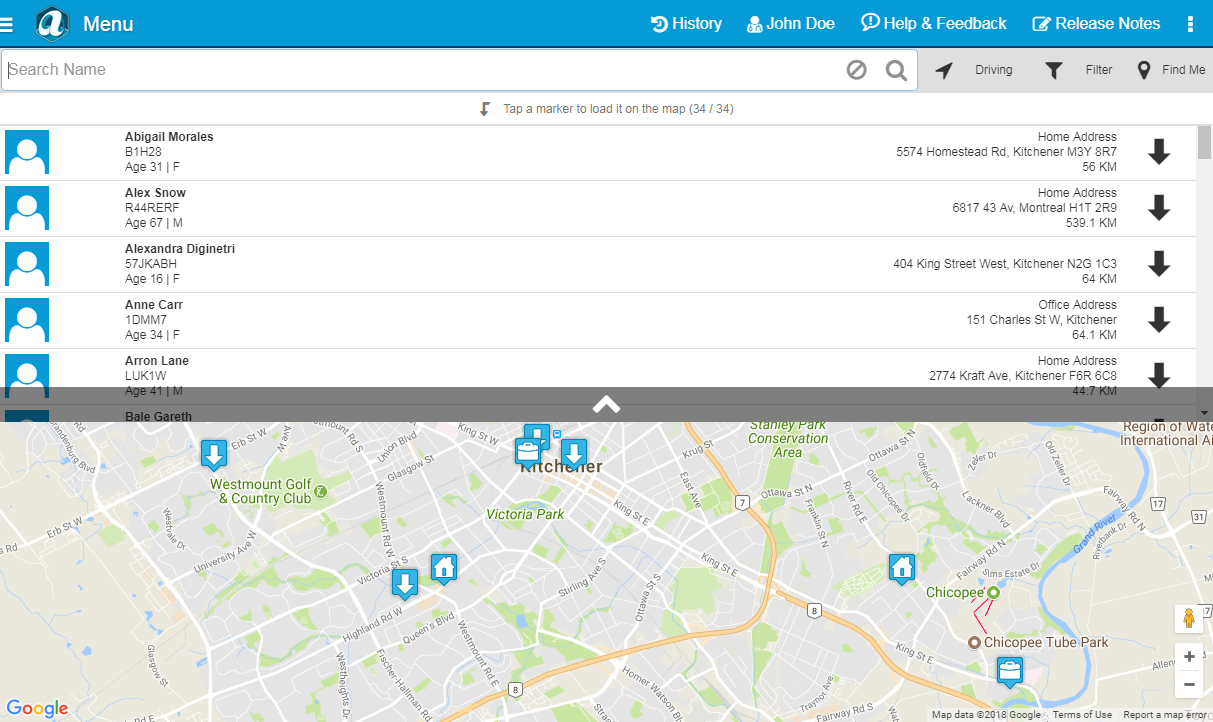Load Abigail Morales on the map arrow

(1159, 152)
